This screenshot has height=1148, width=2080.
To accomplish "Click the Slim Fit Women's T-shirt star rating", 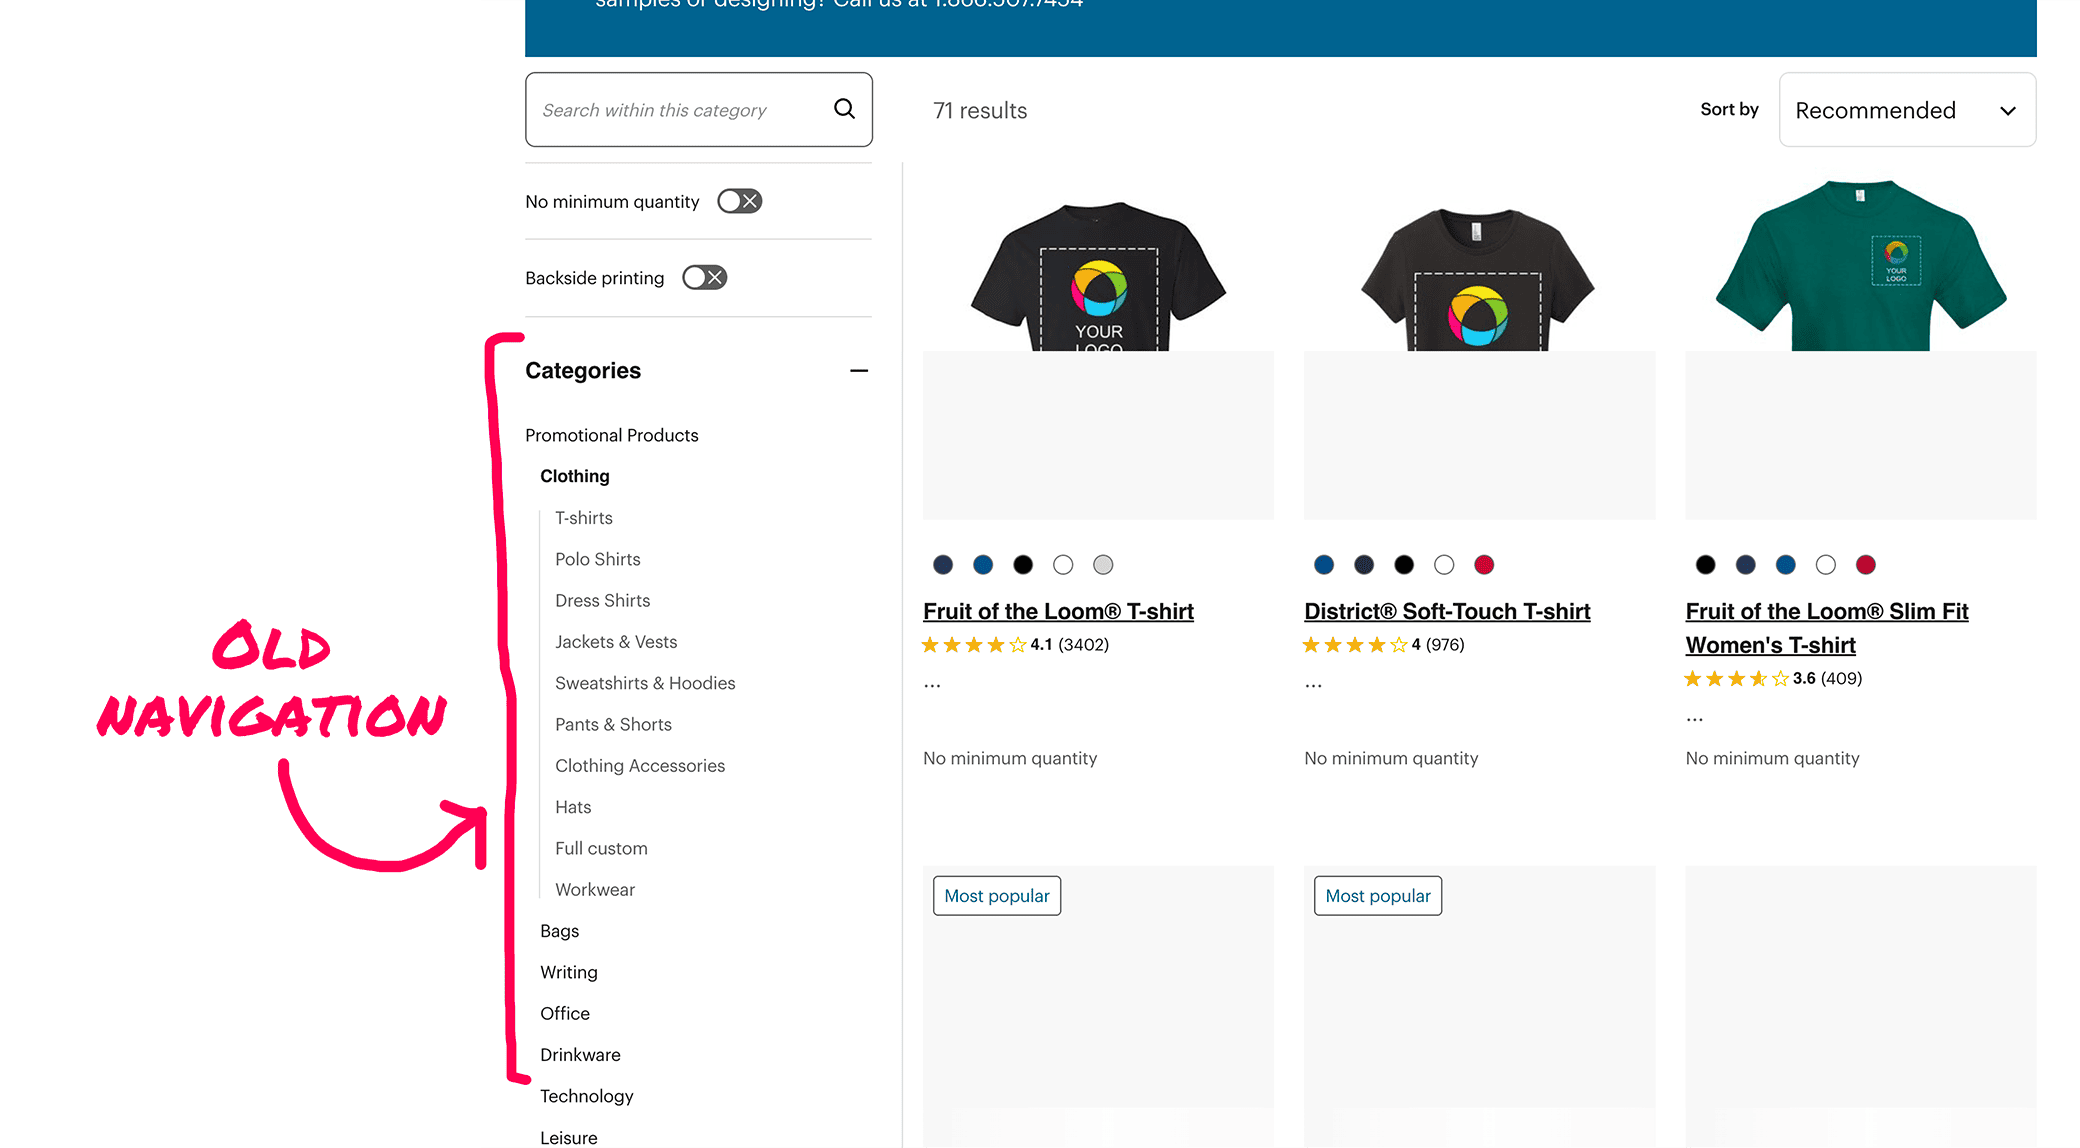I will click(x=1735, y=679).
